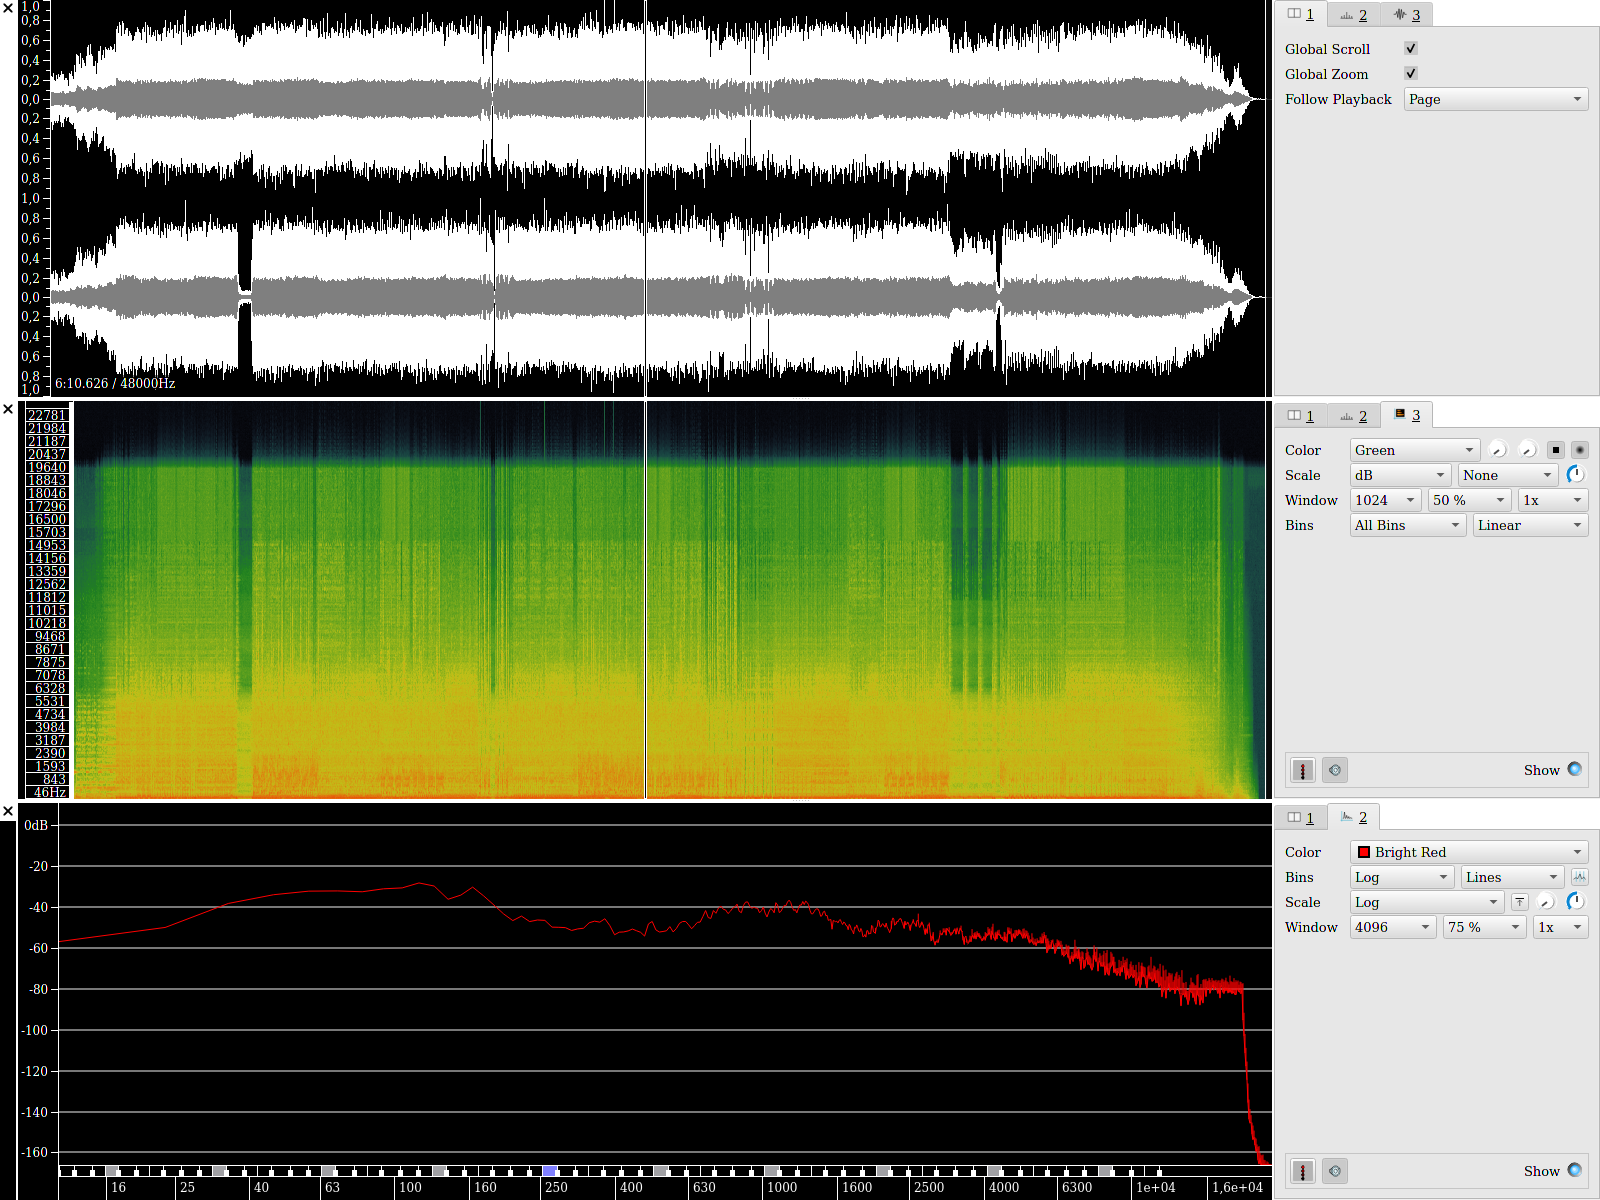Toggle the show peaks icon beside Lines
This screenshot has width=1600, height=1200.
coord(1580,877)
